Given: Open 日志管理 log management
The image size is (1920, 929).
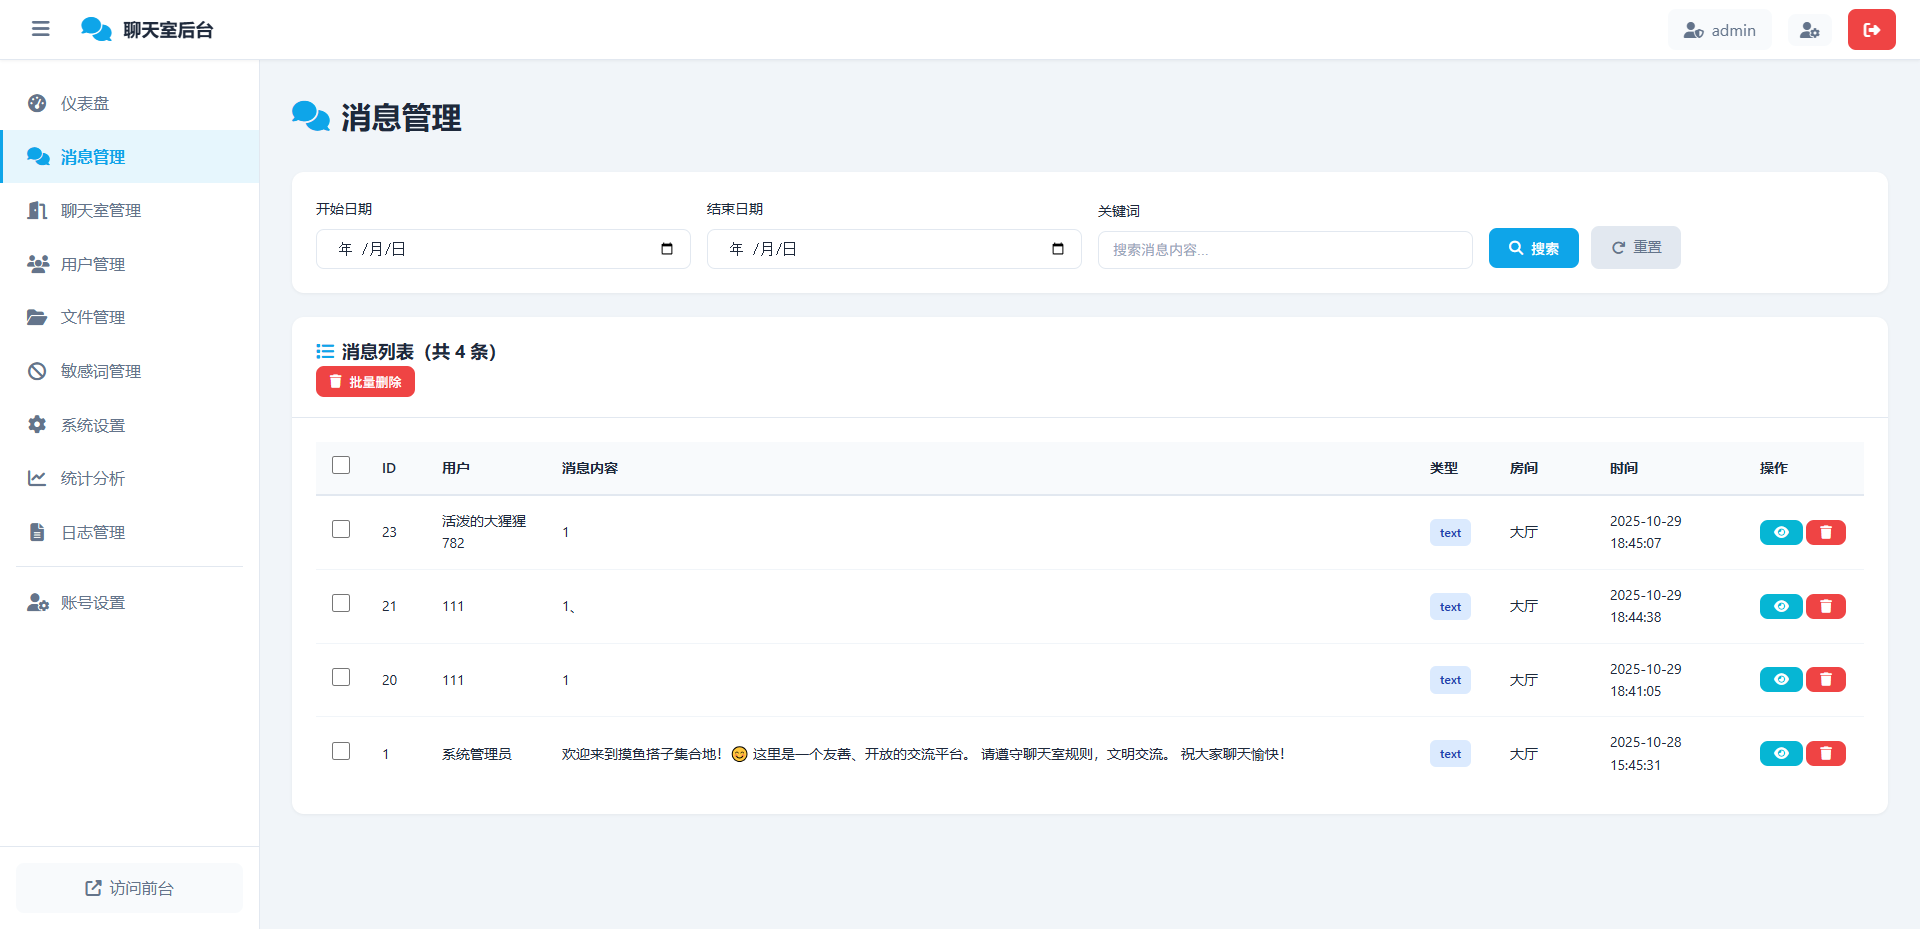Looking at the screenshot, I should click(x=91, y=531).
